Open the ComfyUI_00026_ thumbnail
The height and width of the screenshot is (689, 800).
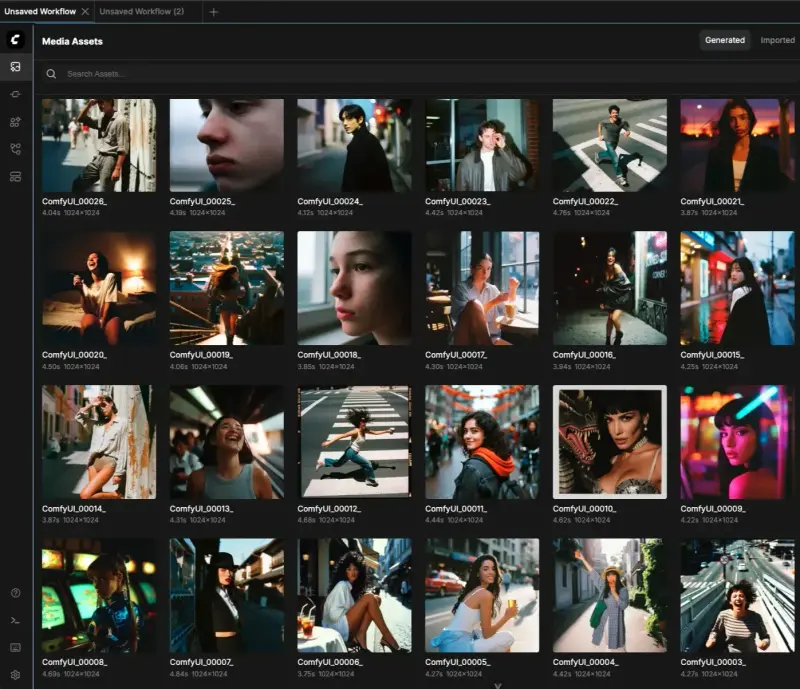[99, 145]
